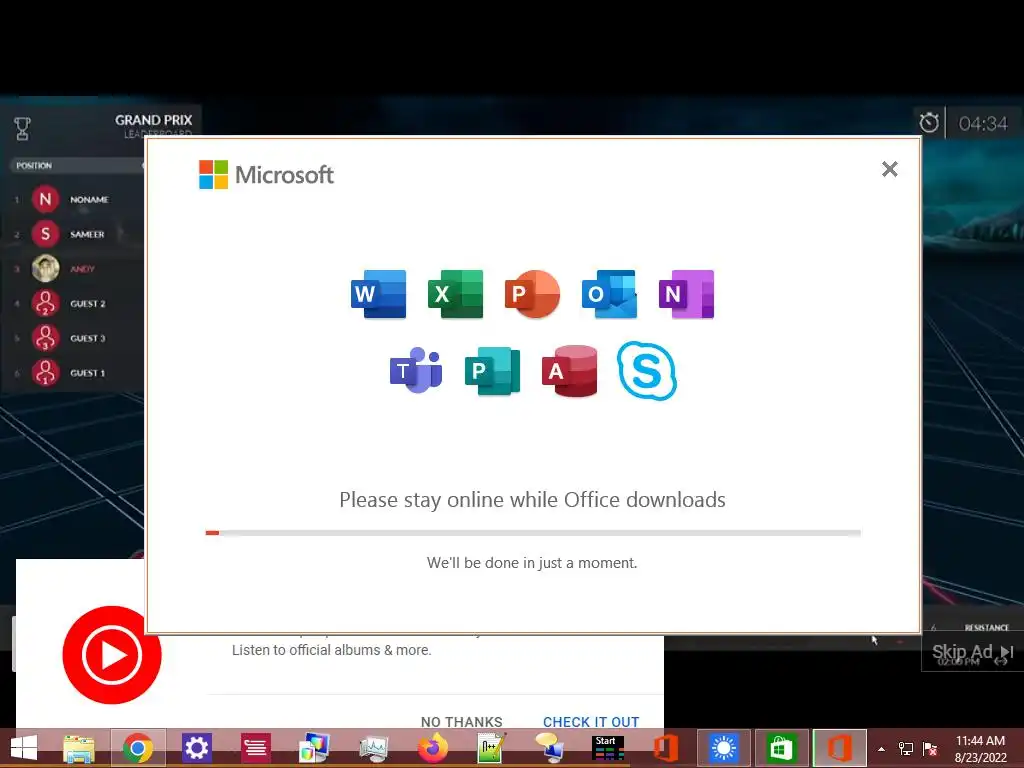Switch to Google Chrome on taskbar
Screen dimensions: 1024x768
(x=138, y=748)
